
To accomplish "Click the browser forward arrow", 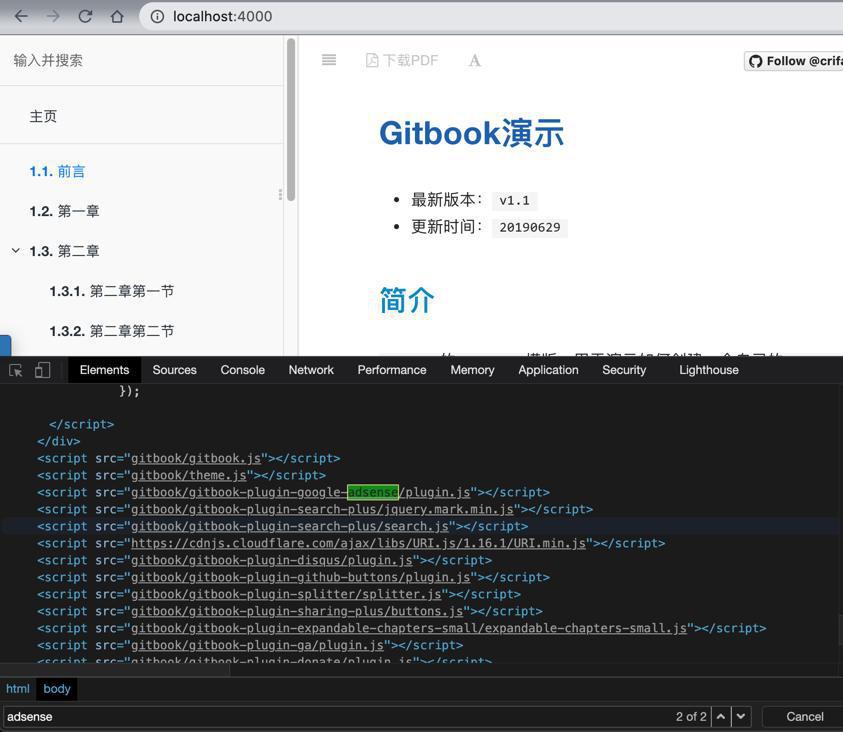I will (x=53, y=17).
